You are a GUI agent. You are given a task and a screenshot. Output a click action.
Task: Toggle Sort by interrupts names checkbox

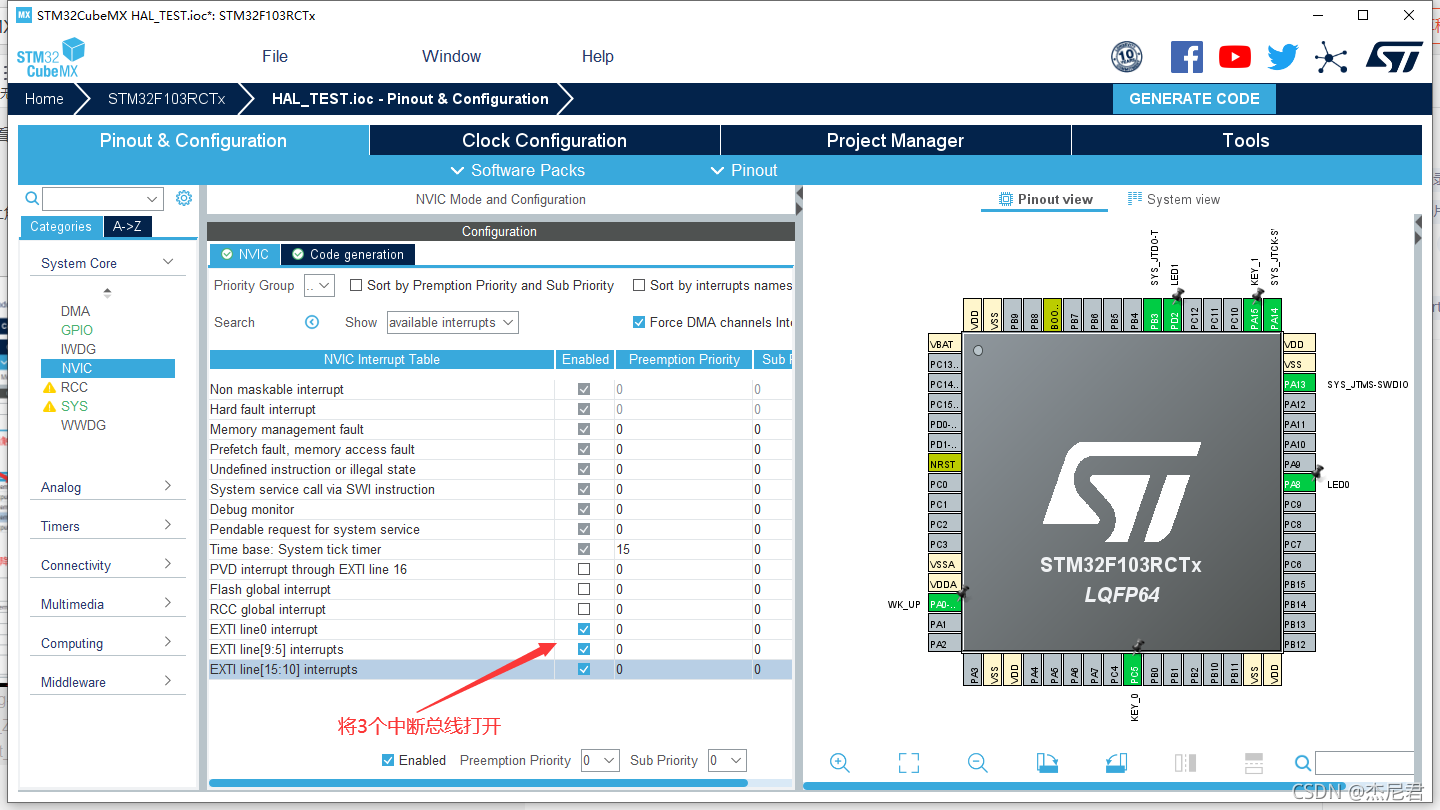tap(639, 285)
